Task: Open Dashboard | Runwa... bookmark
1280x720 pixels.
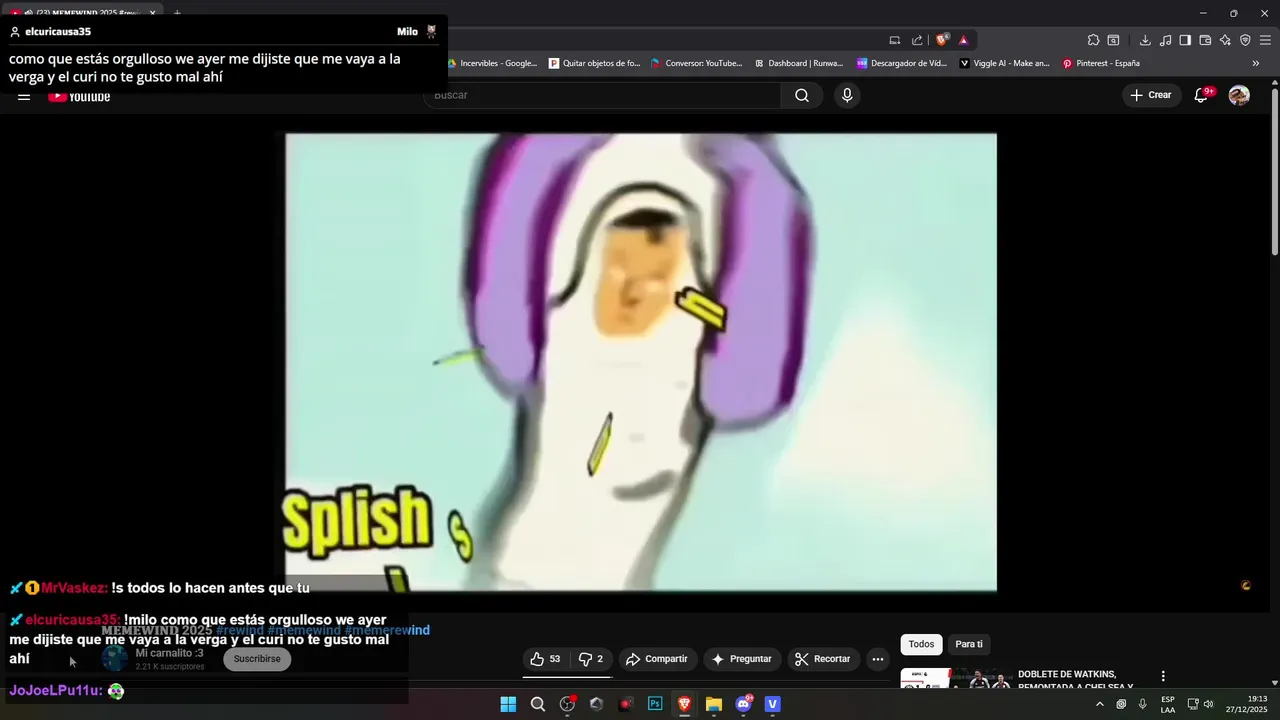Action: 799,63
